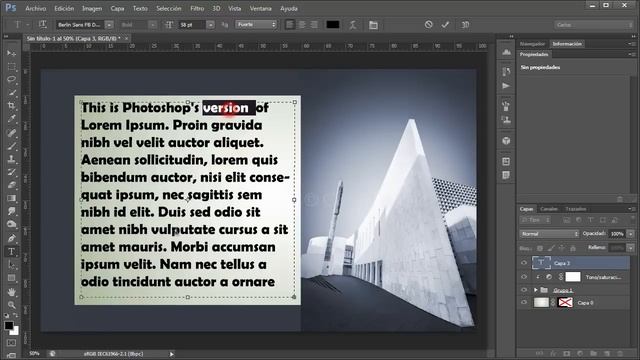Align text left
The image size is (640, 360).
290,25
